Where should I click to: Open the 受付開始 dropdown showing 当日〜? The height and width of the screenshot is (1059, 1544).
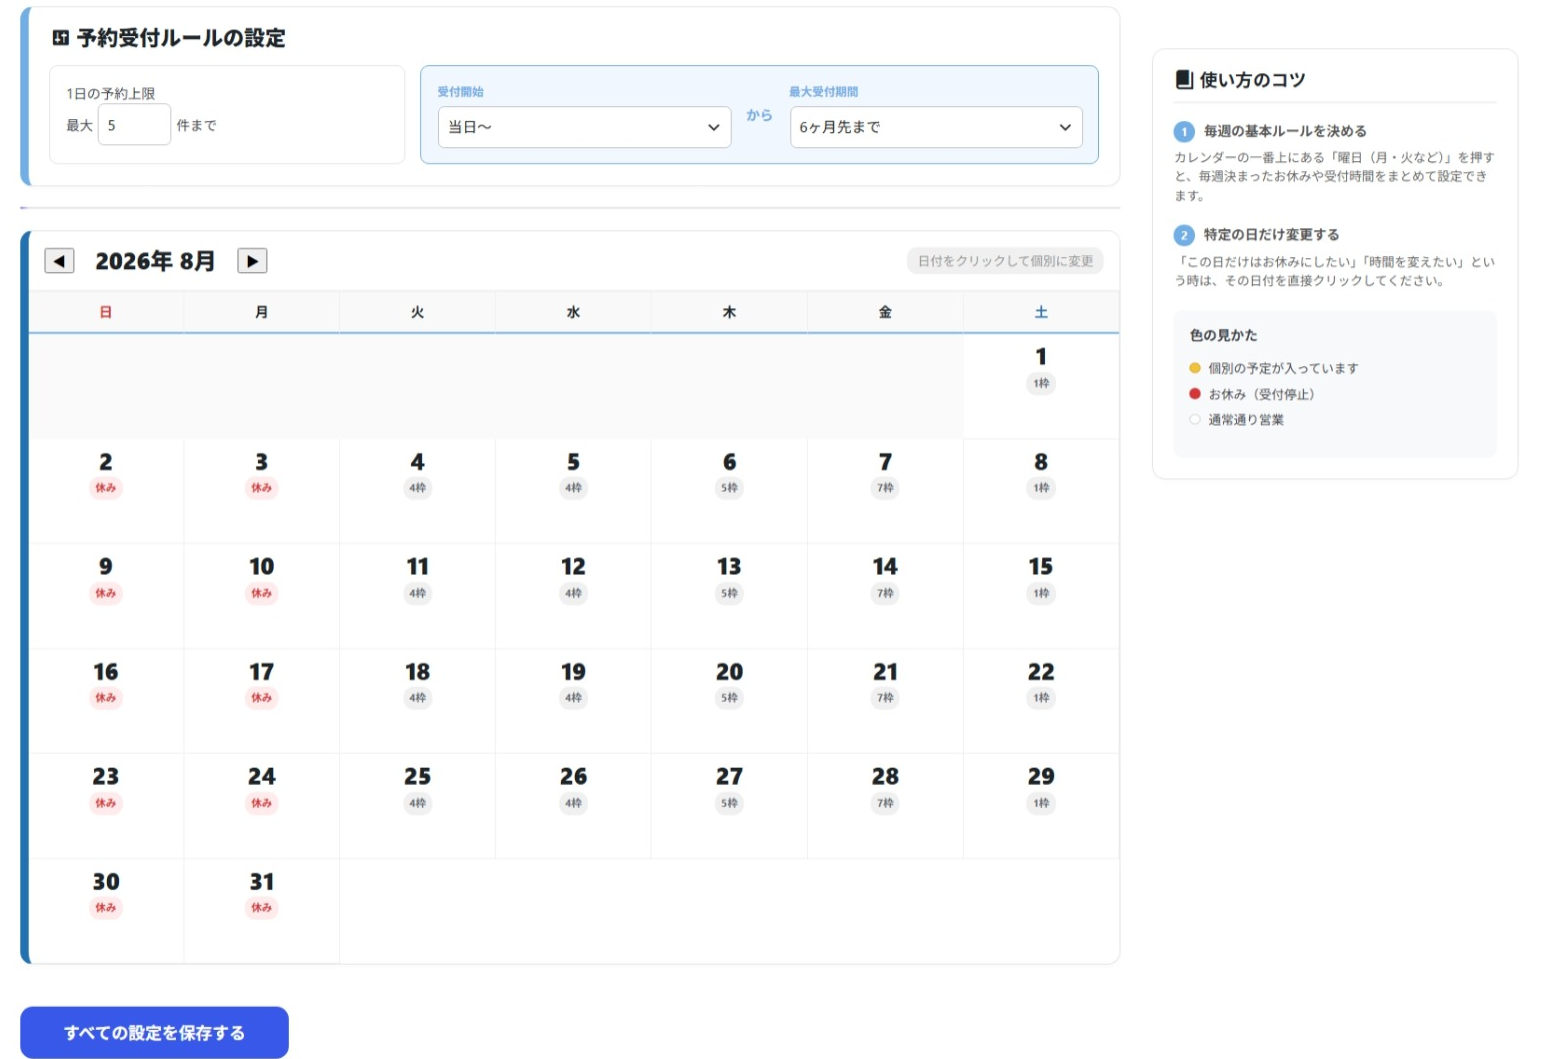click(x=584, y=127)
